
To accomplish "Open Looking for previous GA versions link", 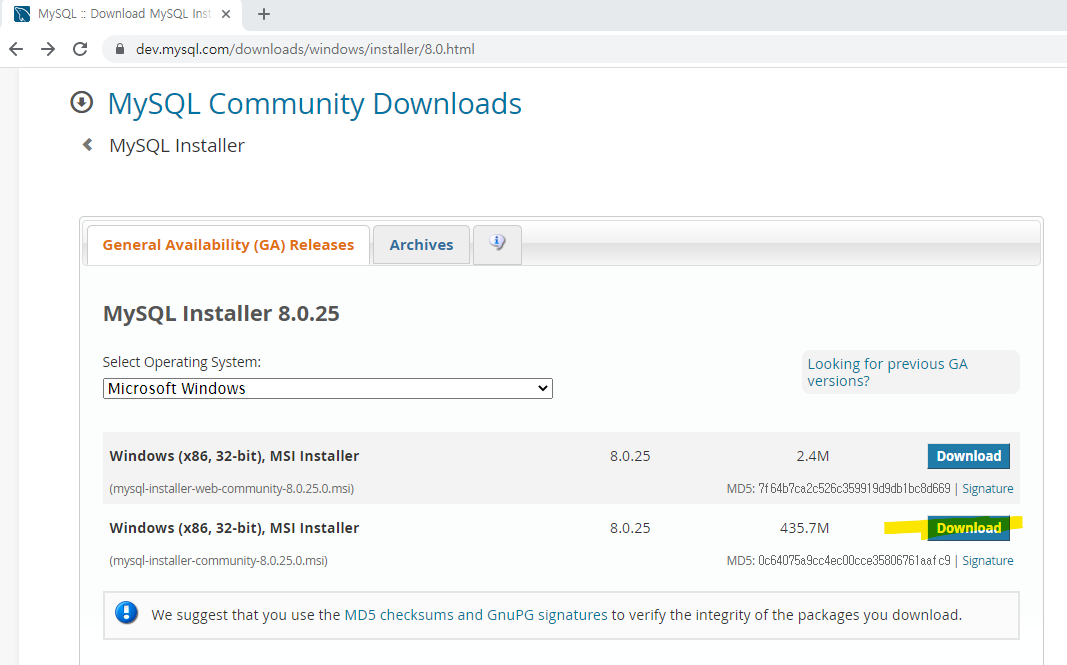I will click(x=887, y=372).
